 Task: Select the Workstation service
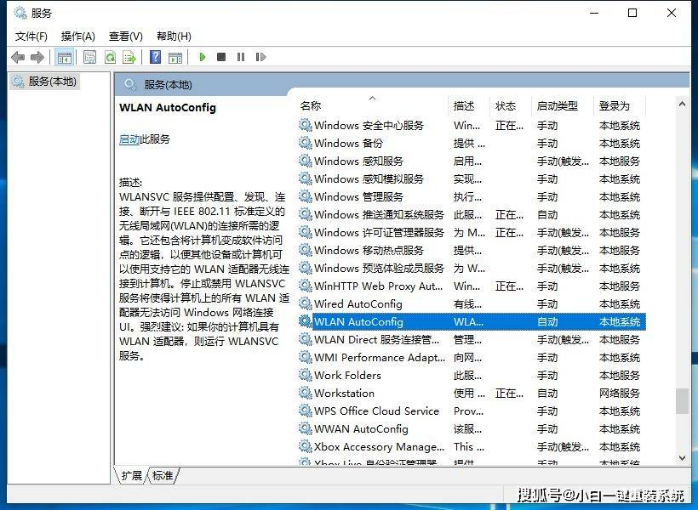coord(471,393)
